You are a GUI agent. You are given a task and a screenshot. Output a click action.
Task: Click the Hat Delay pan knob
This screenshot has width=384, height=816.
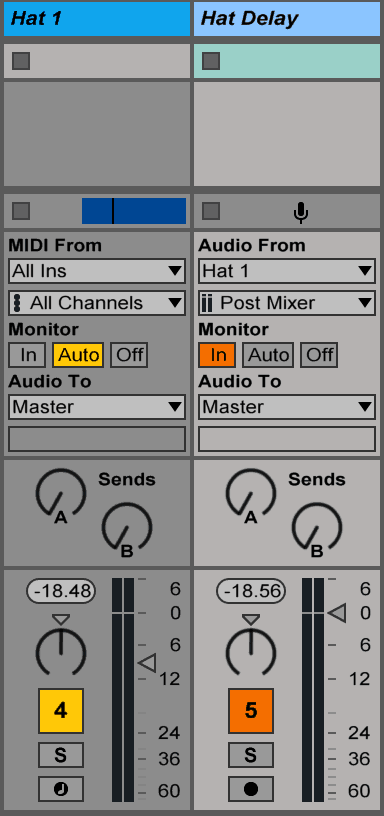click(251, 652)
